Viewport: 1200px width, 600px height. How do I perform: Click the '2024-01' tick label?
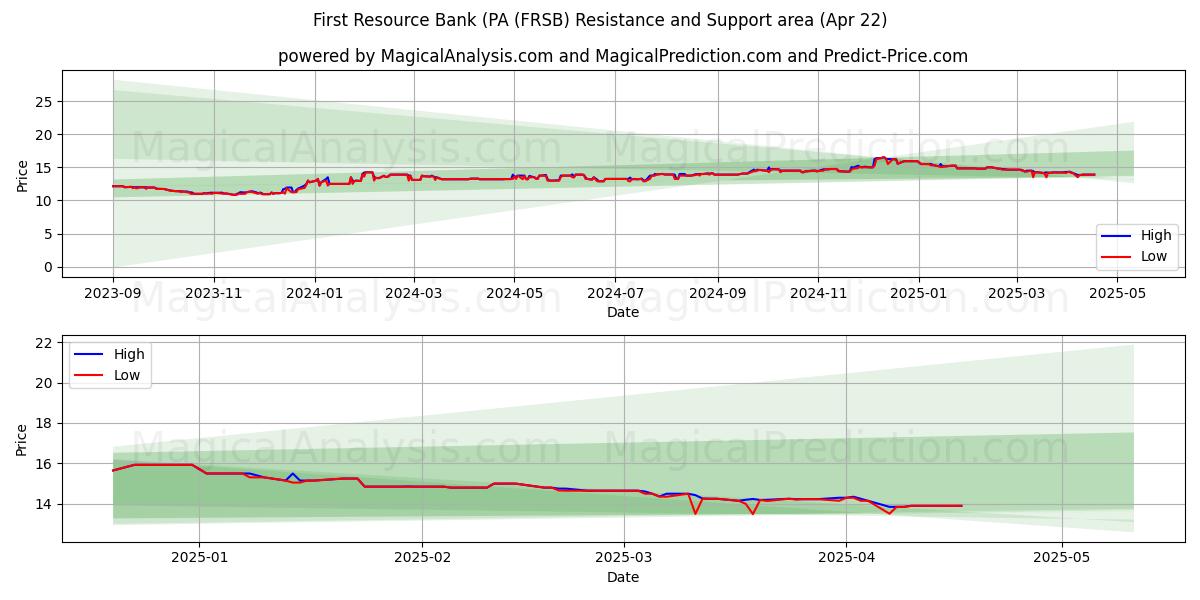(315, 293)
